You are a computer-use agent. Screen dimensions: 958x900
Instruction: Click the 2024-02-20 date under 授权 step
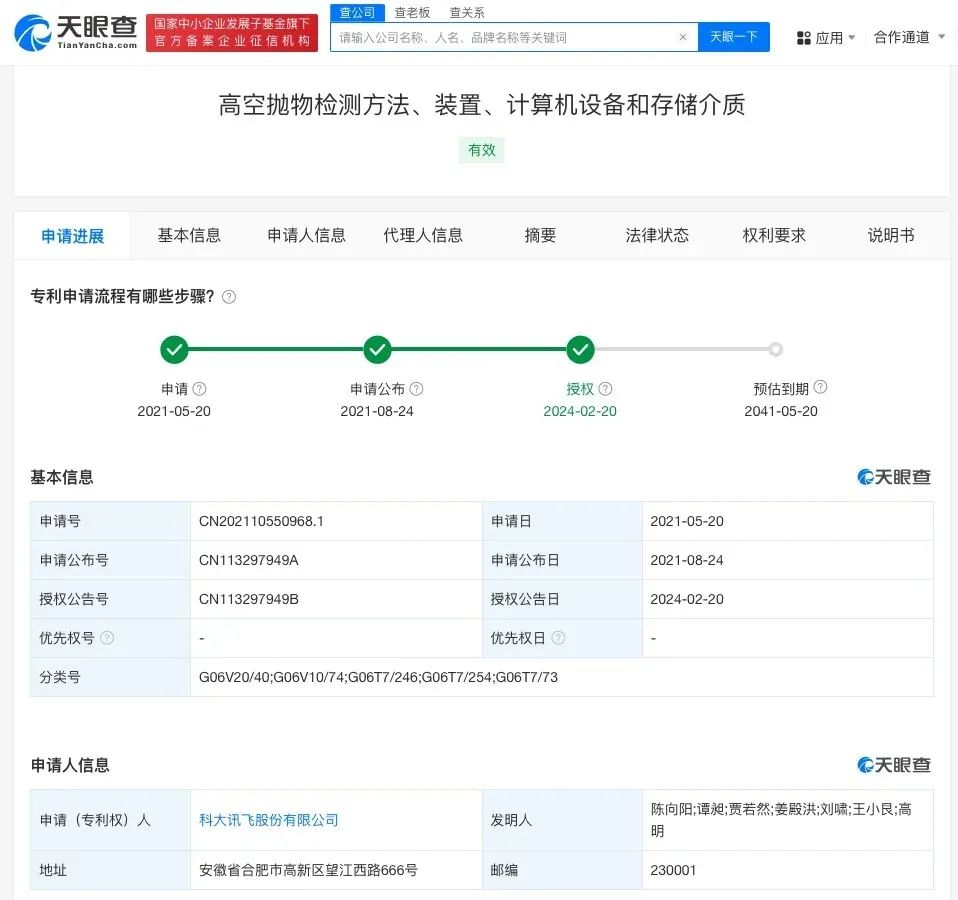coord(580,411)
